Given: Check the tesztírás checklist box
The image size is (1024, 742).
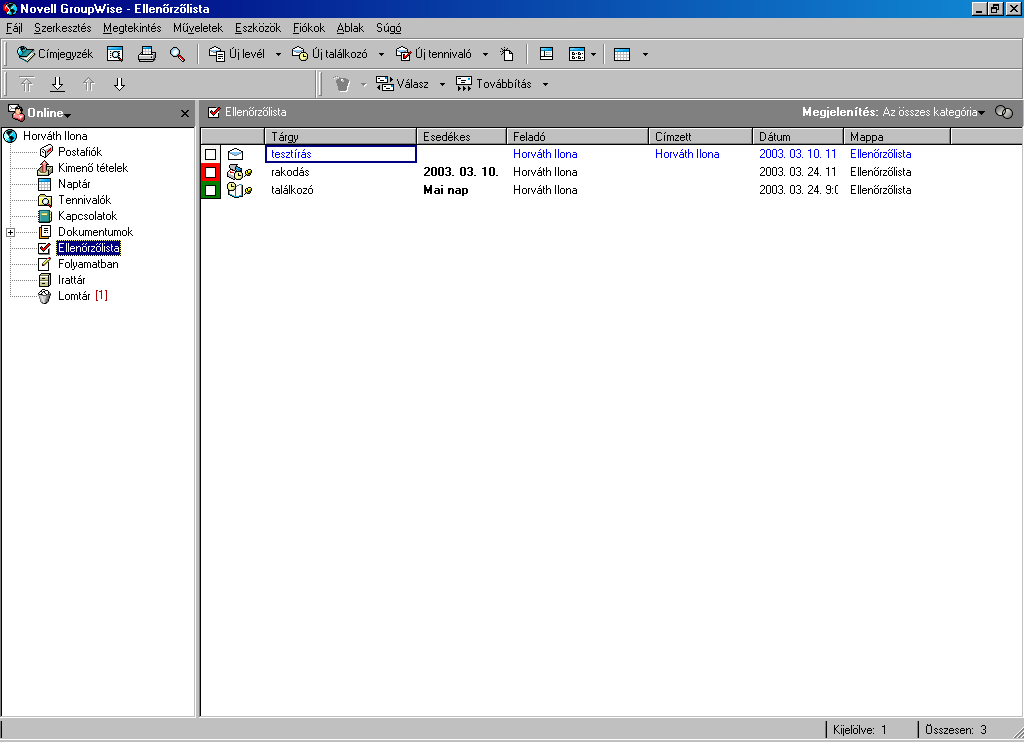Looking at the screenshot, I should click(x=210, y=154).
